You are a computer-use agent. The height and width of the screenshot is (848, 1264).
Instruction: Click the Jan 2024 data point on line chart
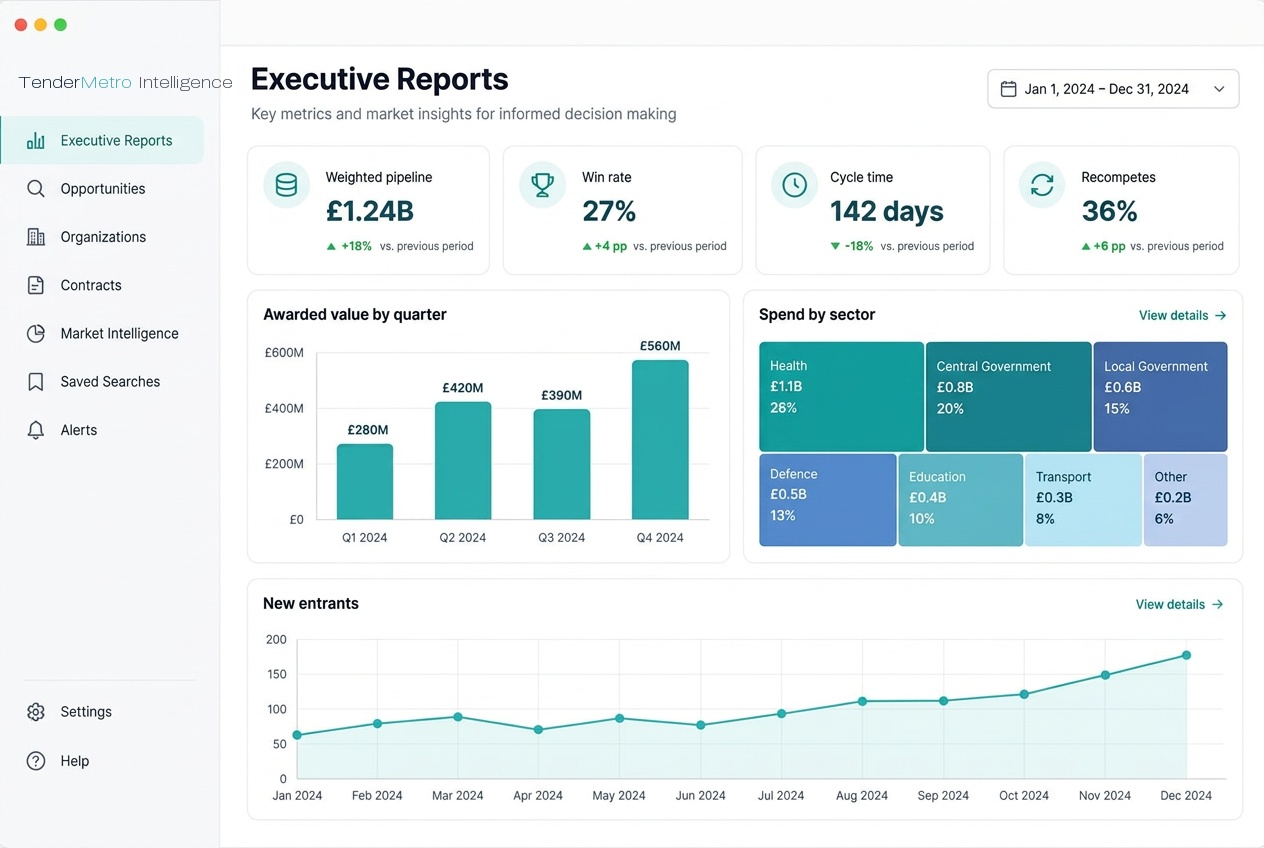point(297,735)
